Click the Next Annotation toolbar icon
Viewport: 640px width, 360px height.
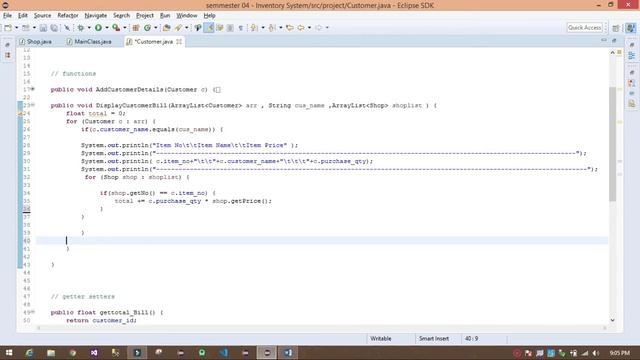point(254,28)
